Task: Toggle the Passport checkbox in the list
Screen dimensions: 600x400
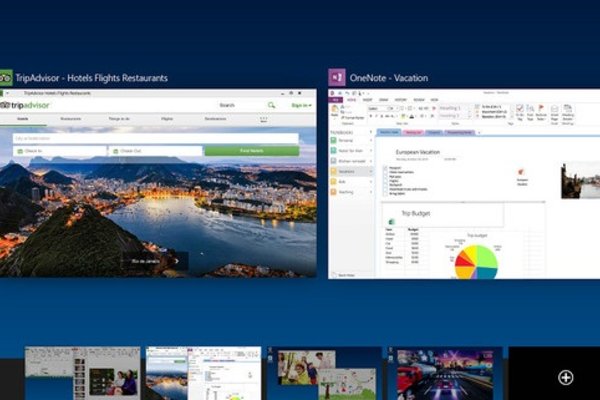Action: pos(385,168)
